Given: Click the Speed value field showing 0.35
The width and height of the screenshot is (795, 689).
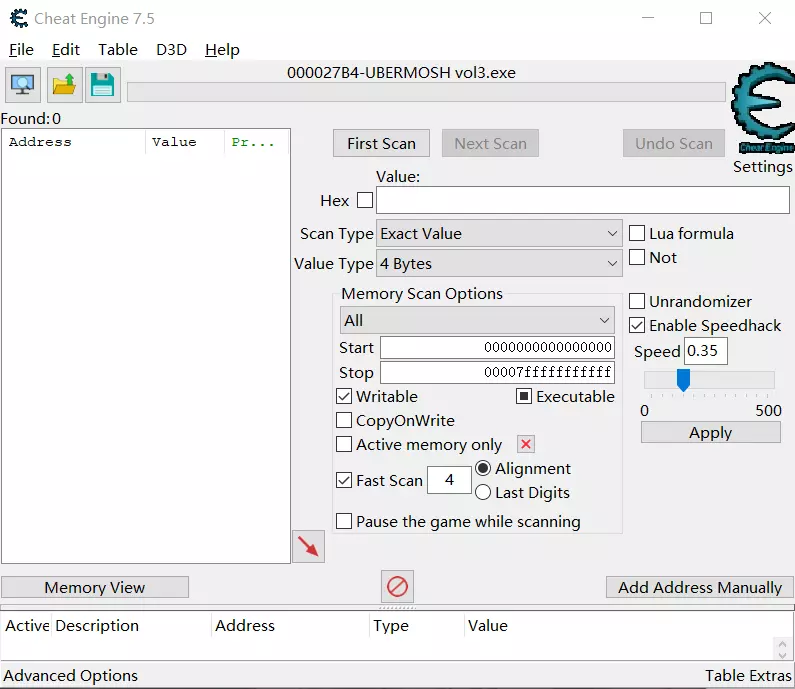Looking at the screenshot, I should pos(706,351).
